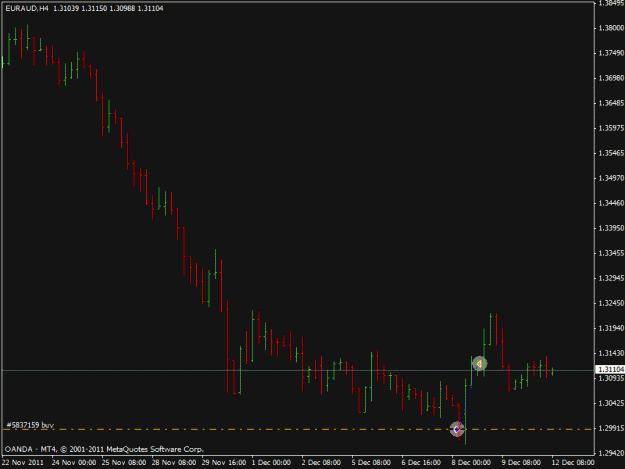Click the order close arrow marker
The image size is (625, 469).
click(x=480, y=363)
